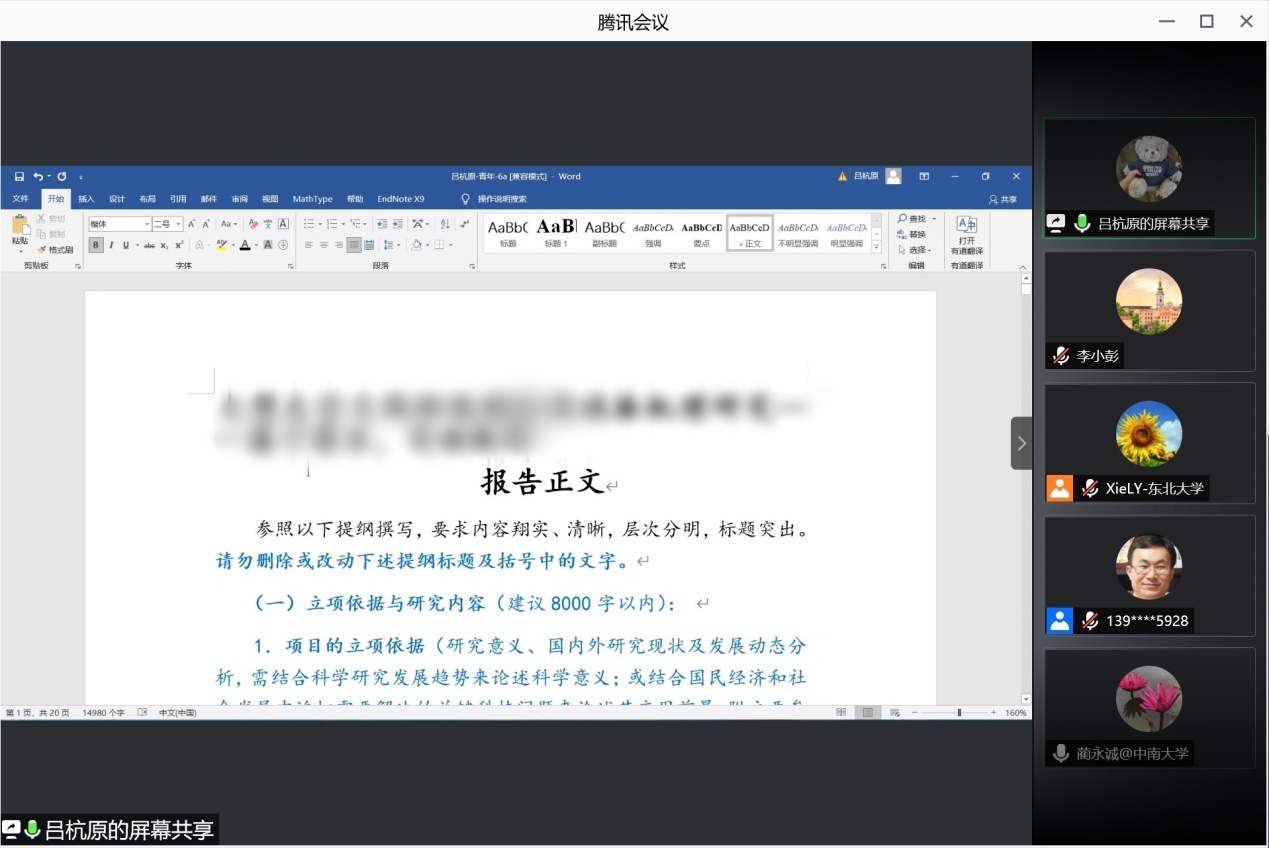Screen dimensions: 1269x848
Task: Toggle Bold formatting in the ribbon
Action: tap(96, 245)
